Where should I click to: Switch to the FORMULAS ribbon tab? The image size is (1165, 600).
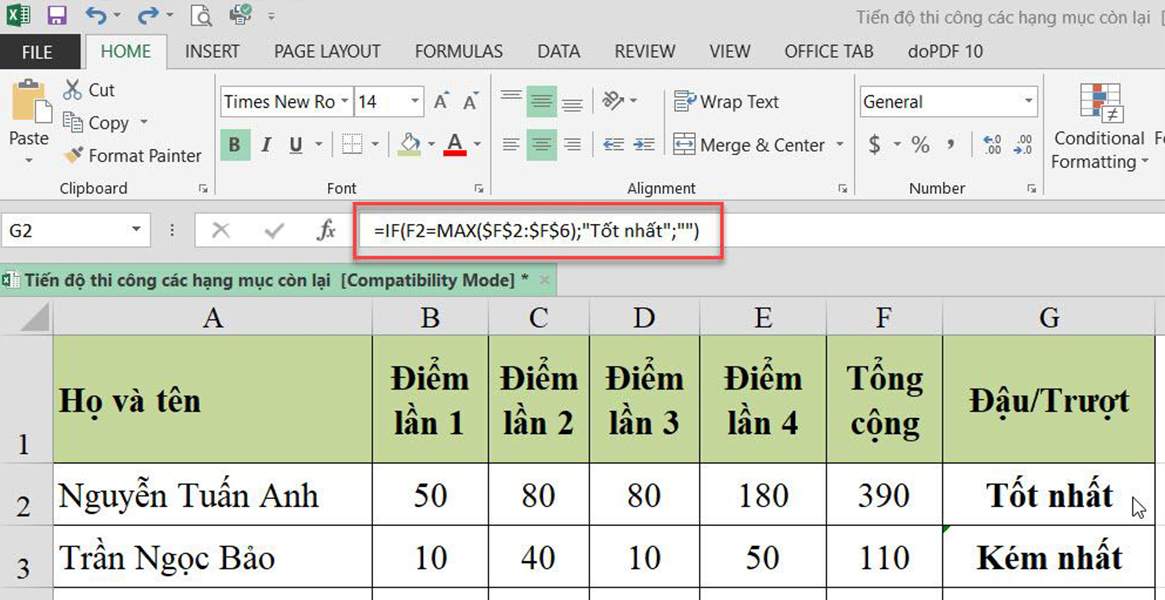pyautogui.click(x=458, y=51)
